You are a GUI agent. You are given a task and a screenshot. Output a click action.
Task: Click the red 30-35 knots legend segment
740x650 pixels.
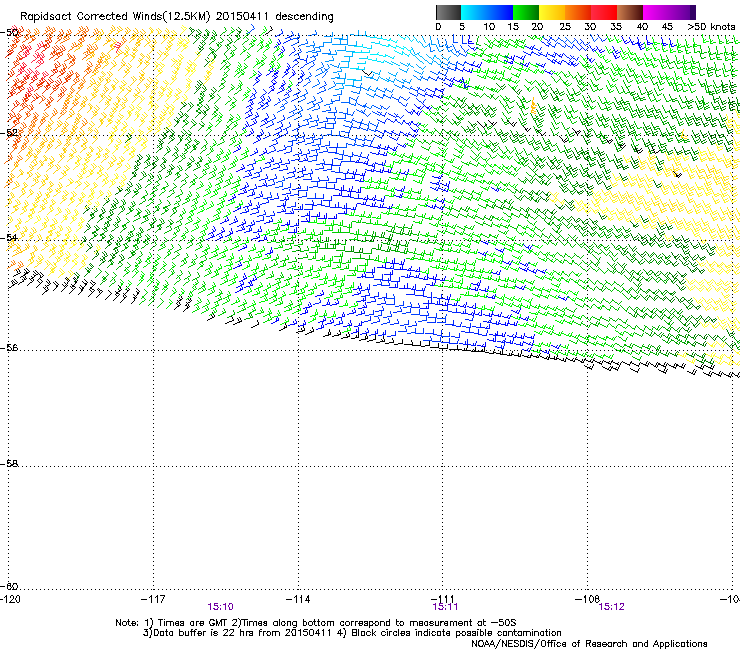pyautogui.click(x=604, y=12)
